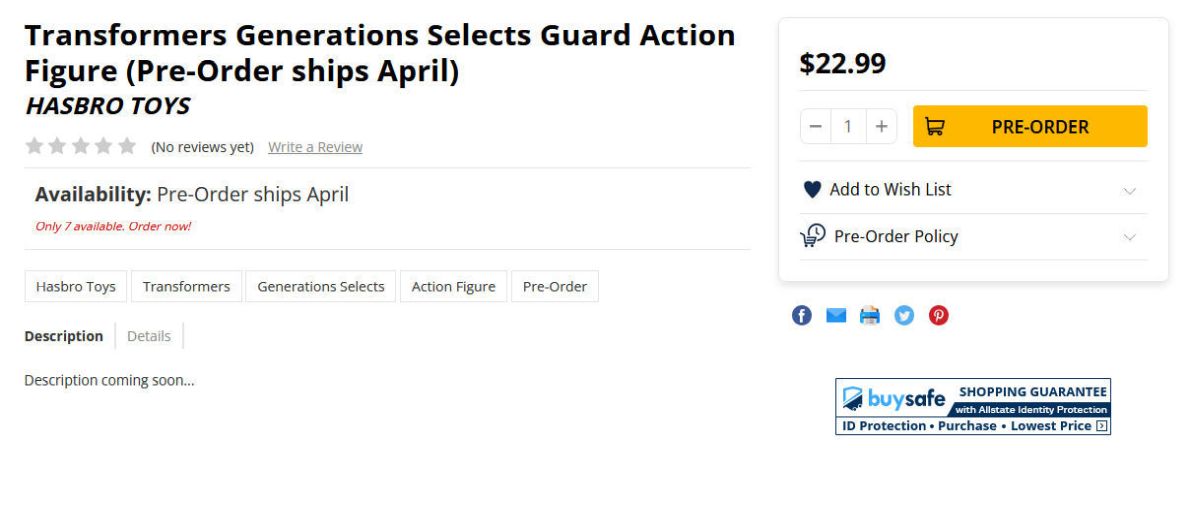Pin product with Pinterest icon
Image resolution: width=1200 pixels, height=510 pixels.
(x=939, y=316)
